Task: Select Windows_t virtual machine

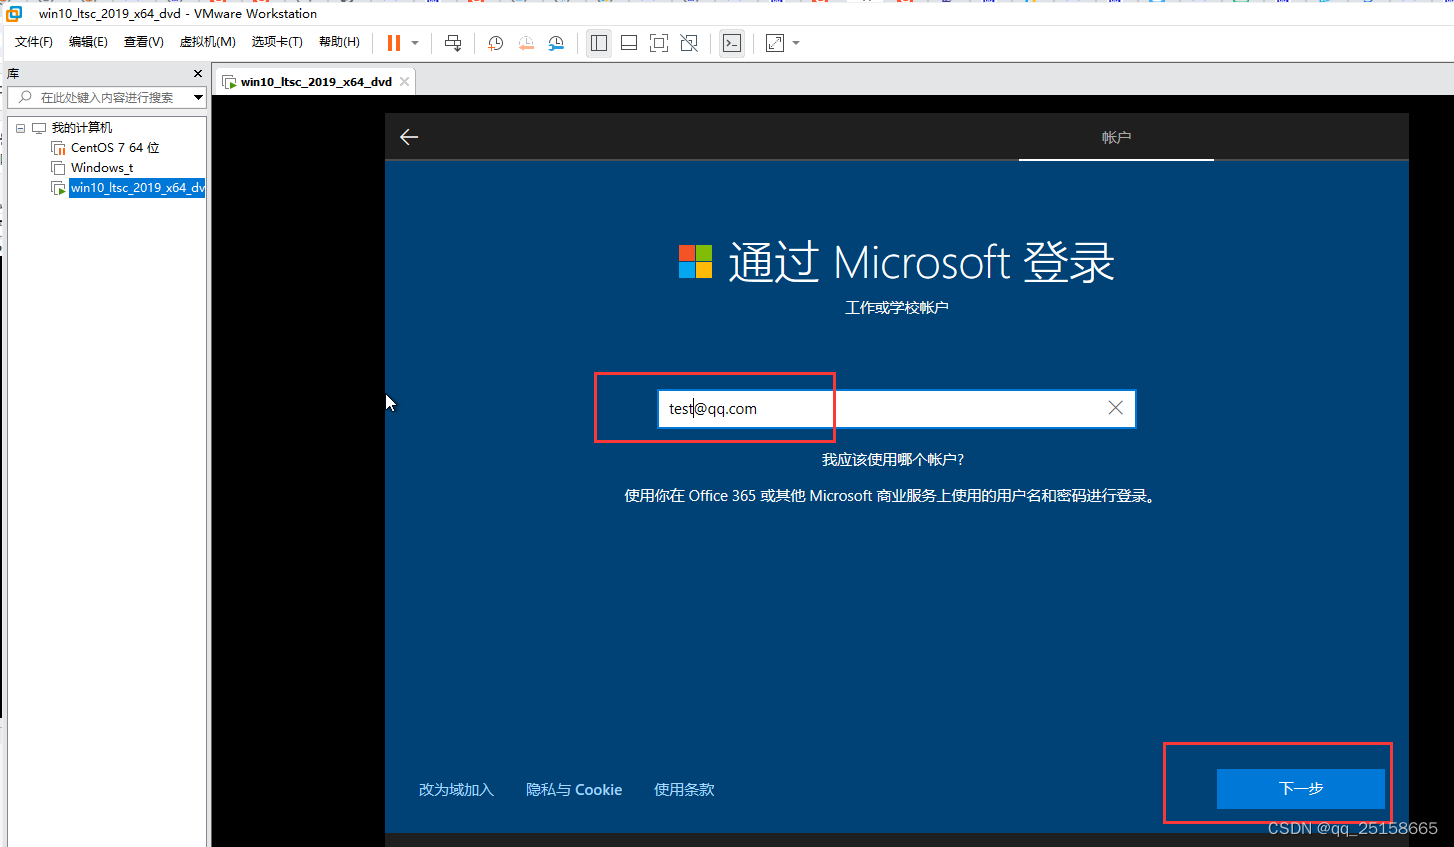Action: pyautogui.click(x=102, y=168)
